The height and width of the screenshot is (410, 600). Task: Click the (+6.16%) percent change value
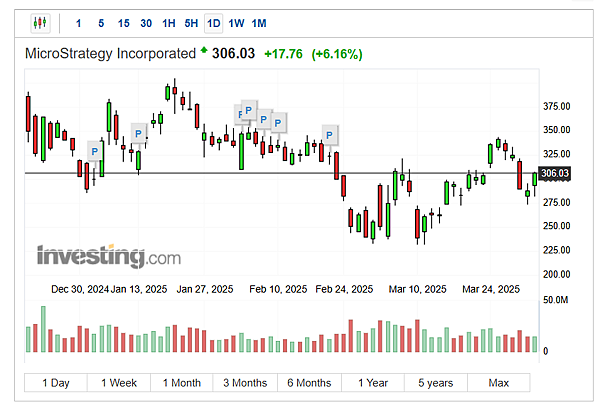(337, 54)
